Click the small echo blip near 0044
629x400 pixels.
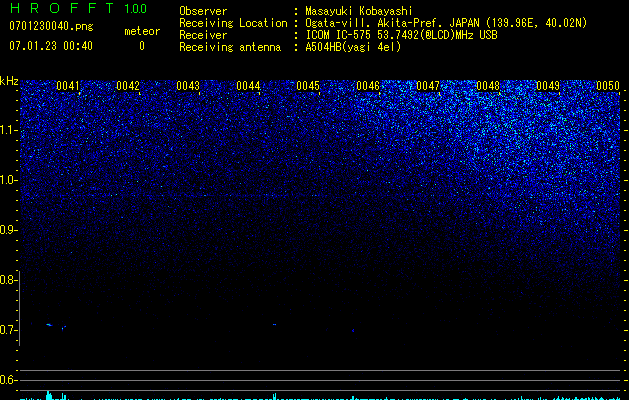click(274, 324)
